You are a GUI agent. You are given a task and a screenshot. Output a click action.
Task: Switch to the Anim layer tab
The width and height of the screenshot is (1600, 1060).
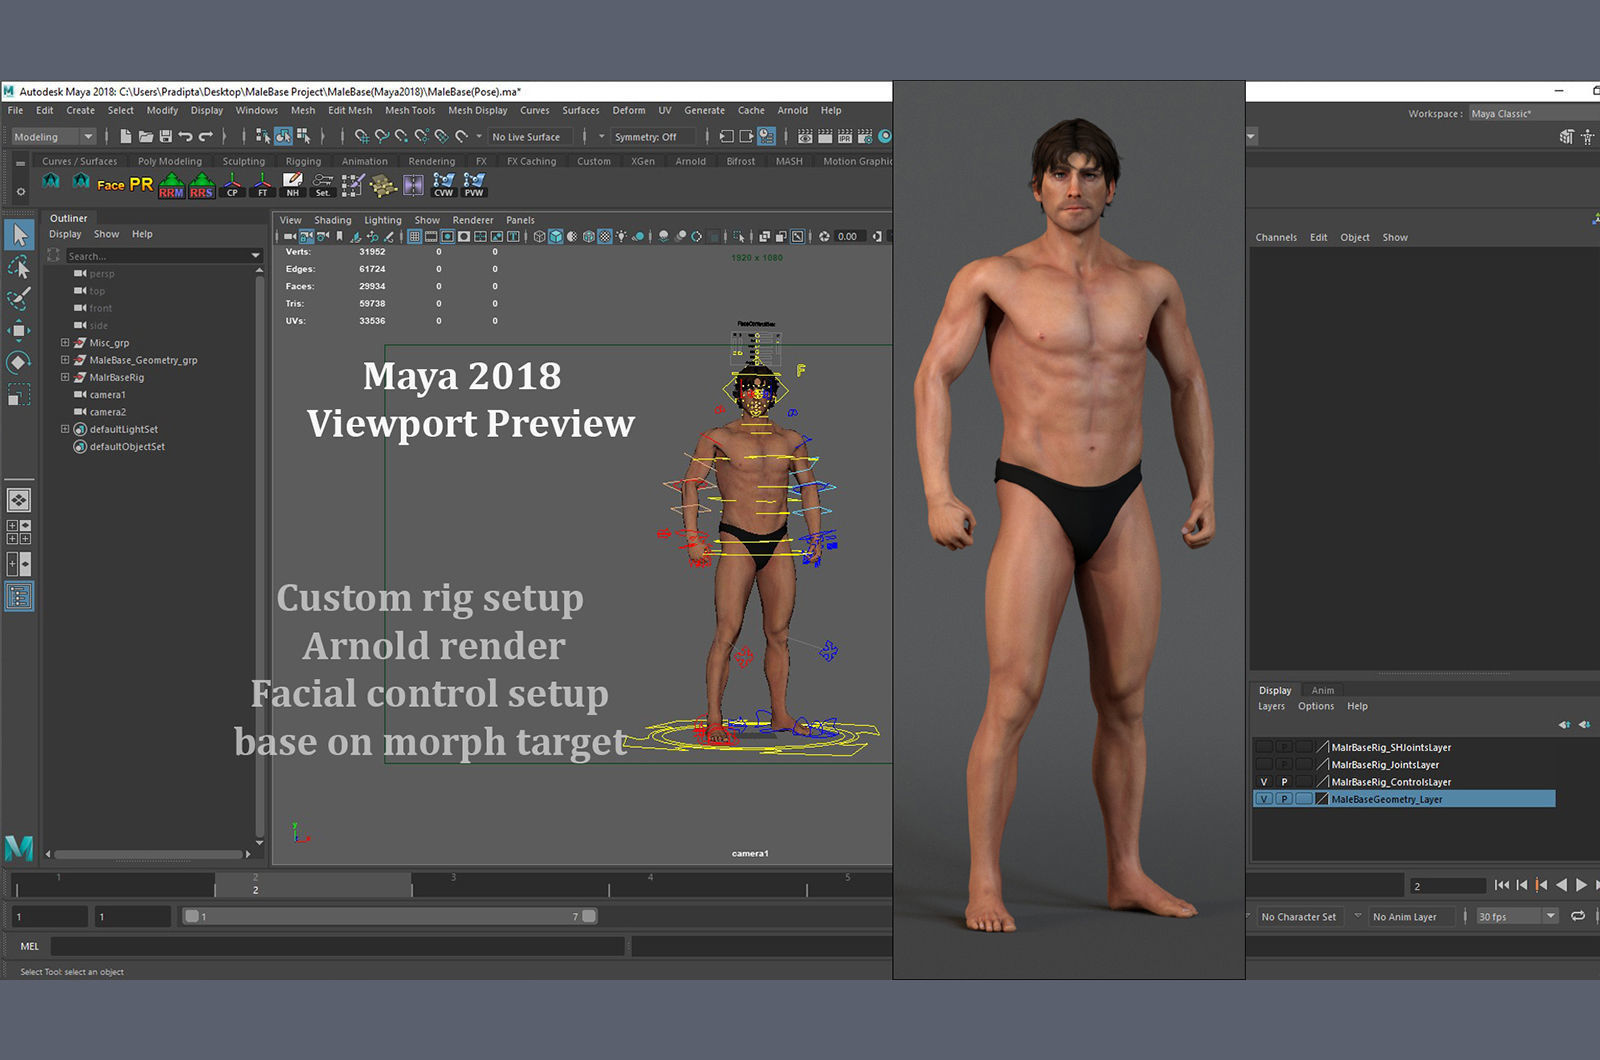point(1322,690)
